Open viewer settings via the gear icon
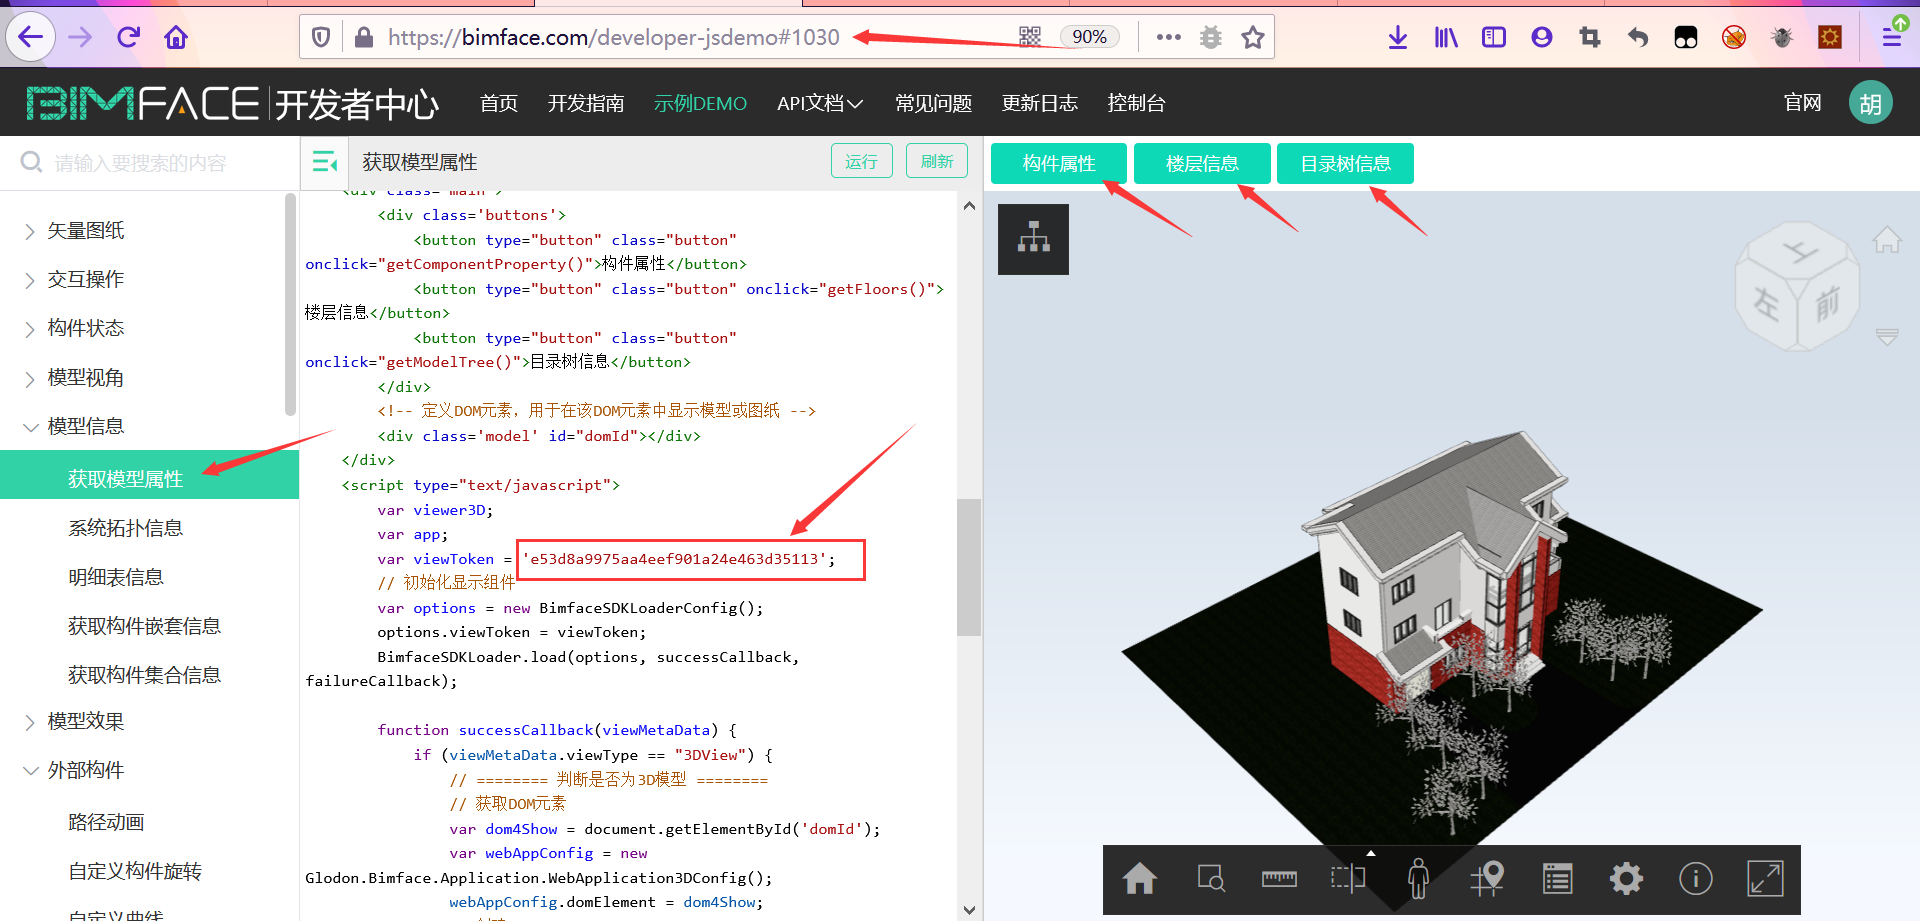 click(x=1625, y=879)
